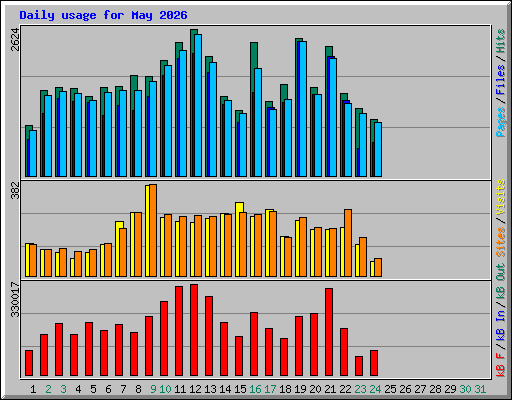Click day 2 on the x-axis

tap(48, 389)
